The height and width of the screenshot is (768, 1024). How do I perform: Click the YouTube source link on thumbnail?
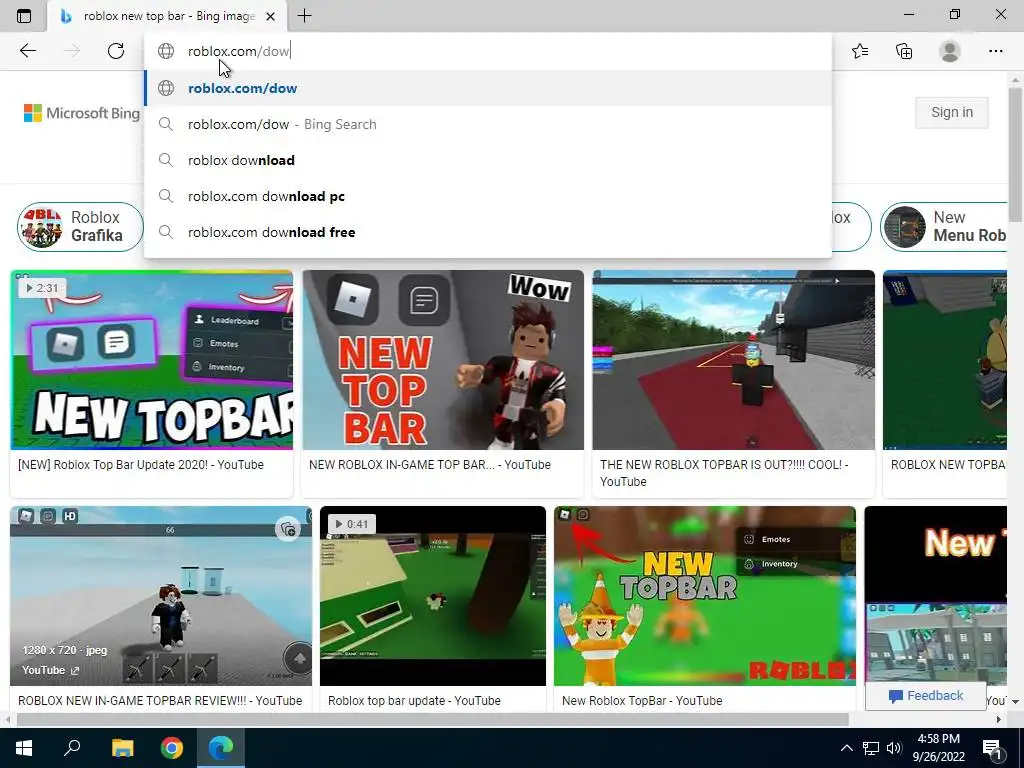[50, 670]
